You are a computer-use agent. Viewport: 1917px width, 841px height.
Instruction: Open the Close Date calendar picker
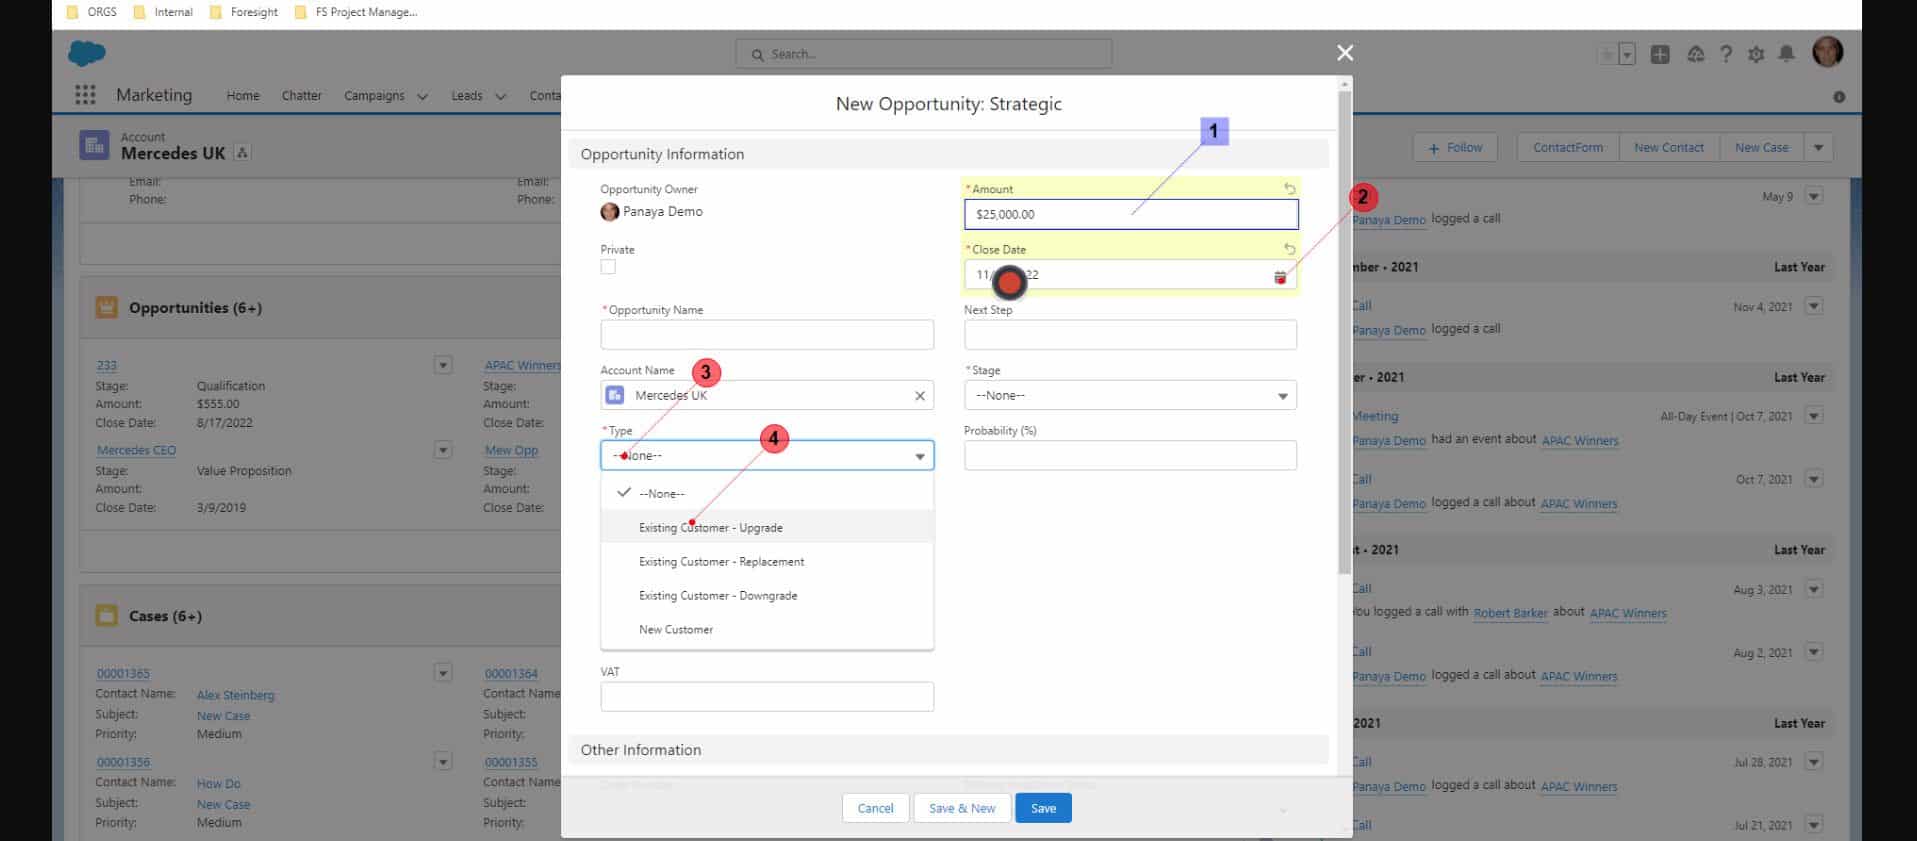coord(1280,277)
